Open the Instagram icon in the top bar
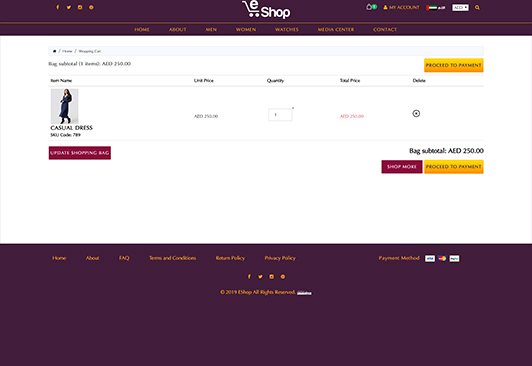 coord(80,7)
